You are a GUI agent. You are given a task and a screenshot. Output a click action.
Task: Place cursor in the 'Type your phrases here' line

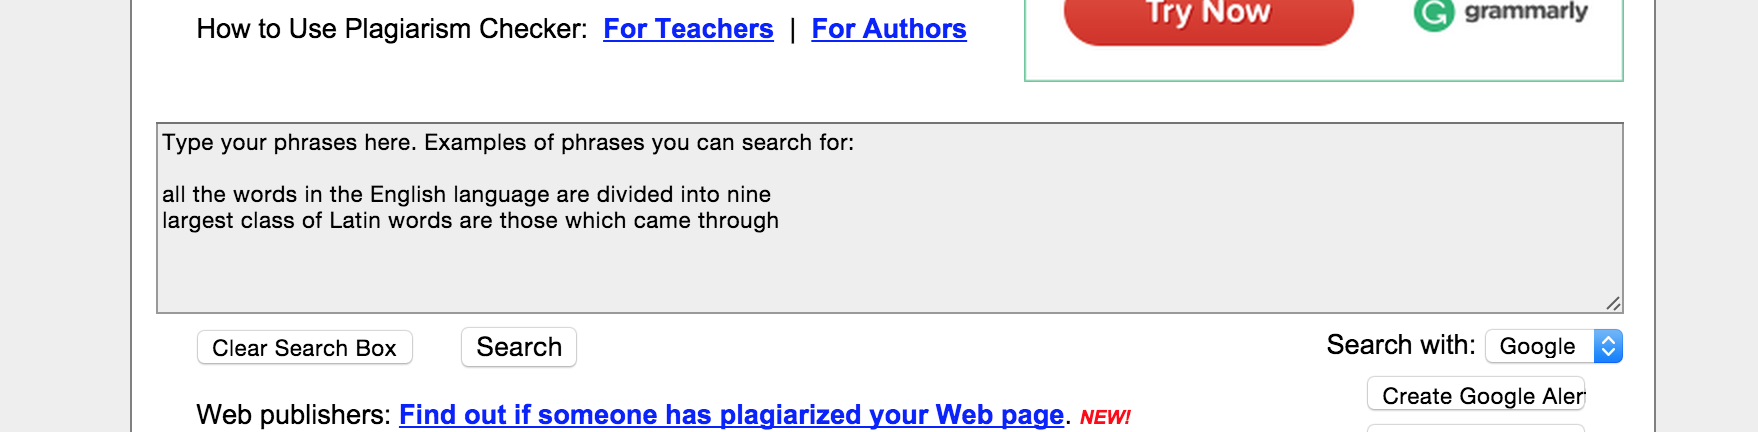click(x=508, y=143)
